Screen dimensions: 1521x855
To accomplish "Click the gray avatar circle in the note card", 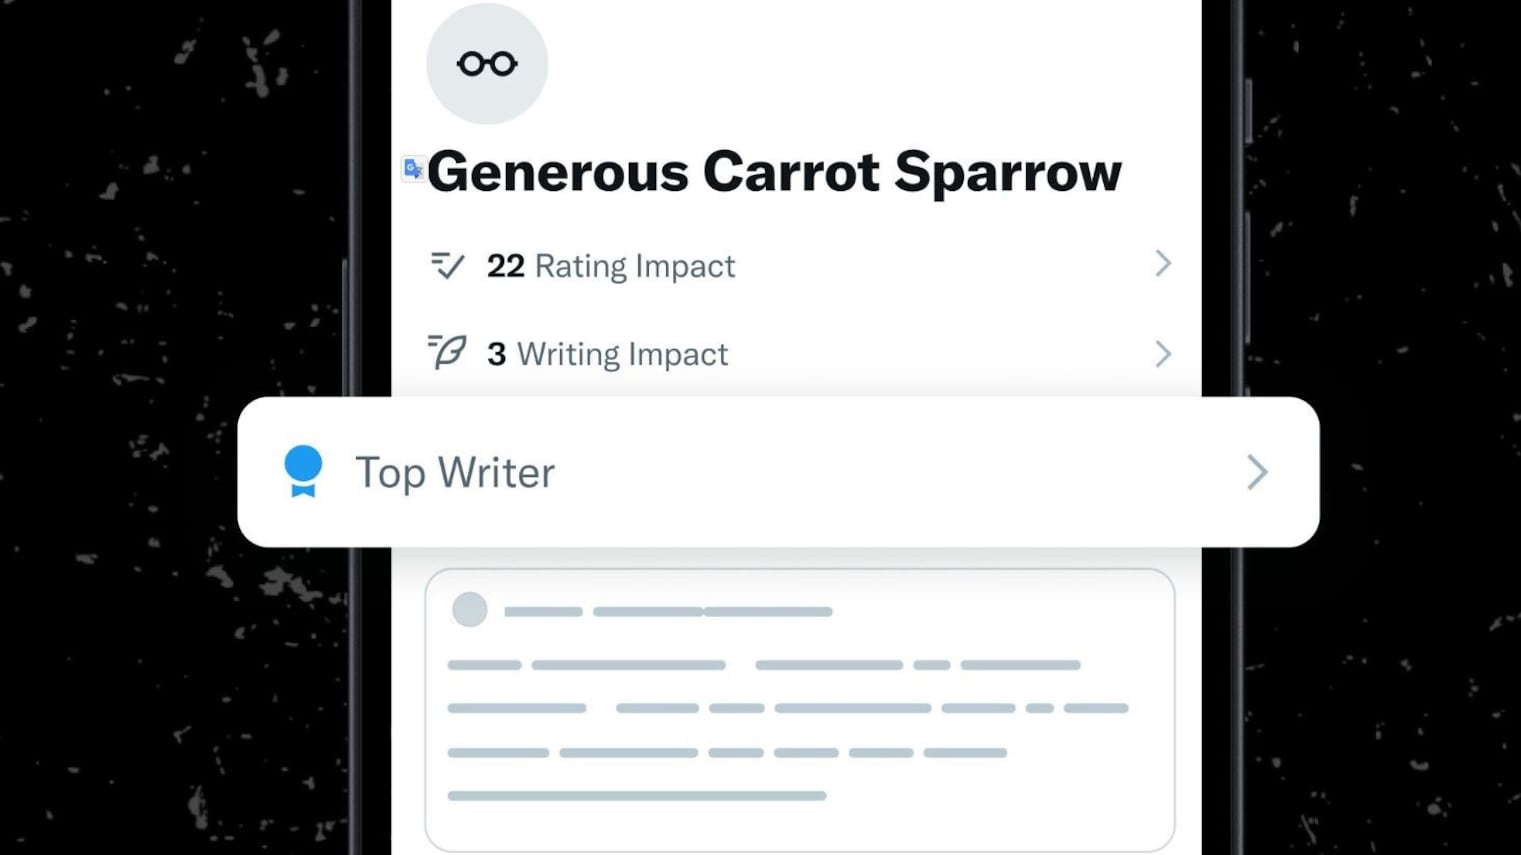I will (x=469, y=610).
